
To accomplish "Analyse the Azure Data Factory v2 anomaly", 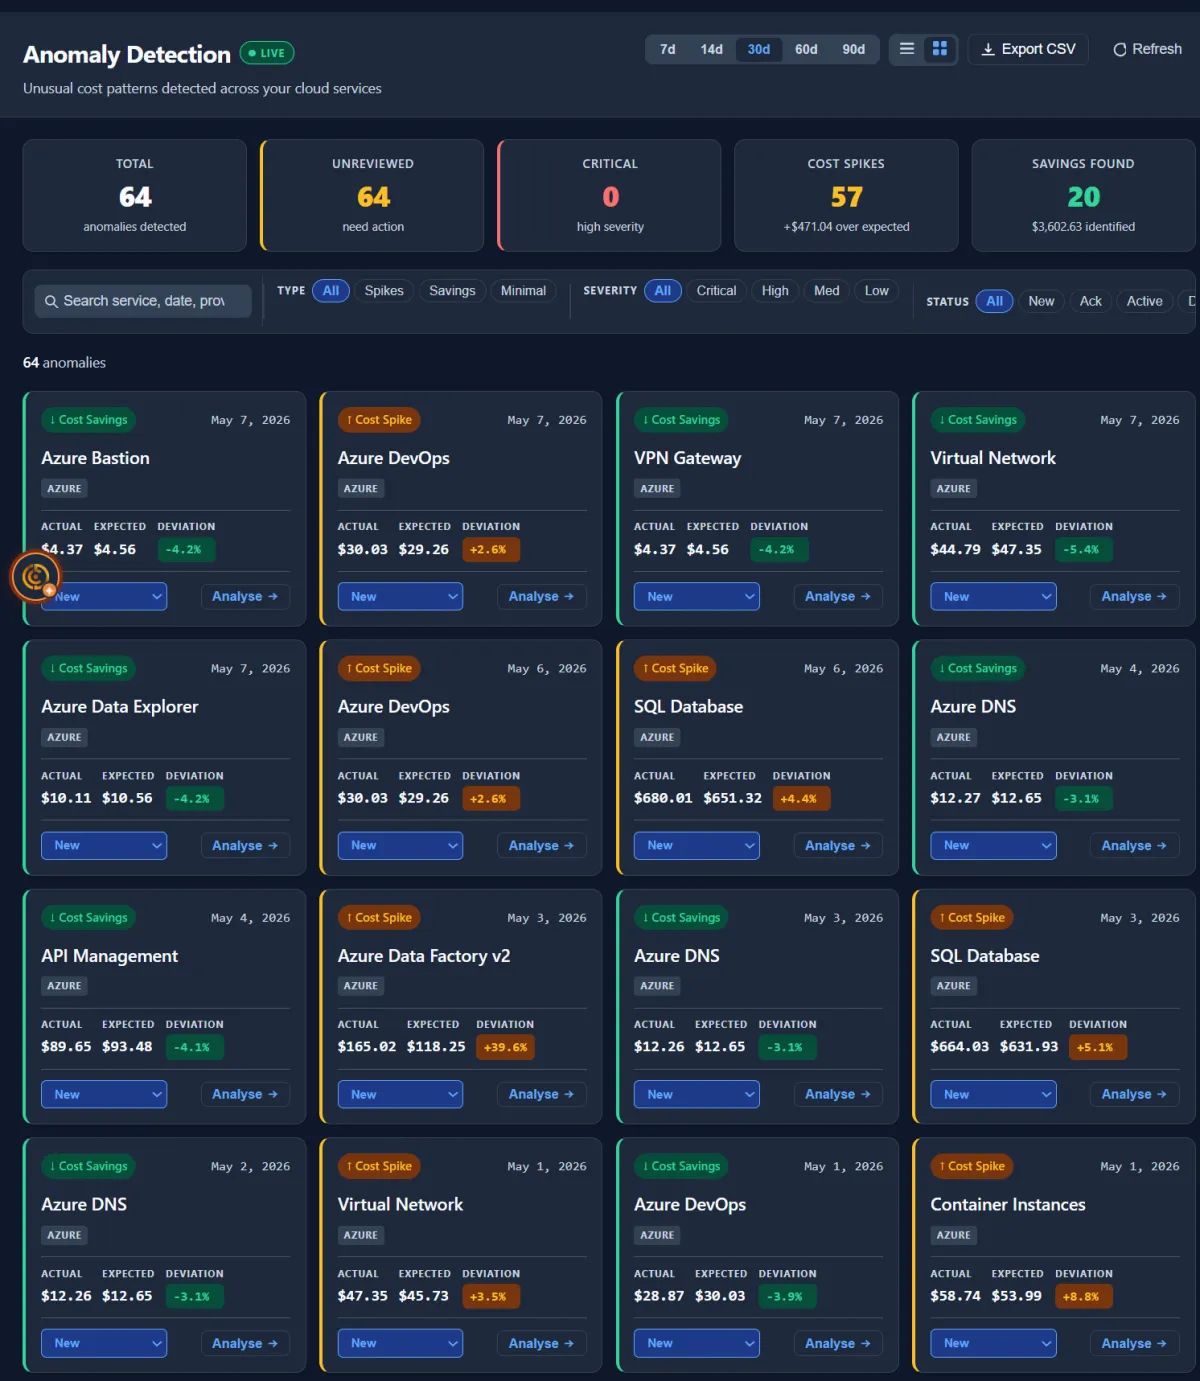I will pos(541,1094).
